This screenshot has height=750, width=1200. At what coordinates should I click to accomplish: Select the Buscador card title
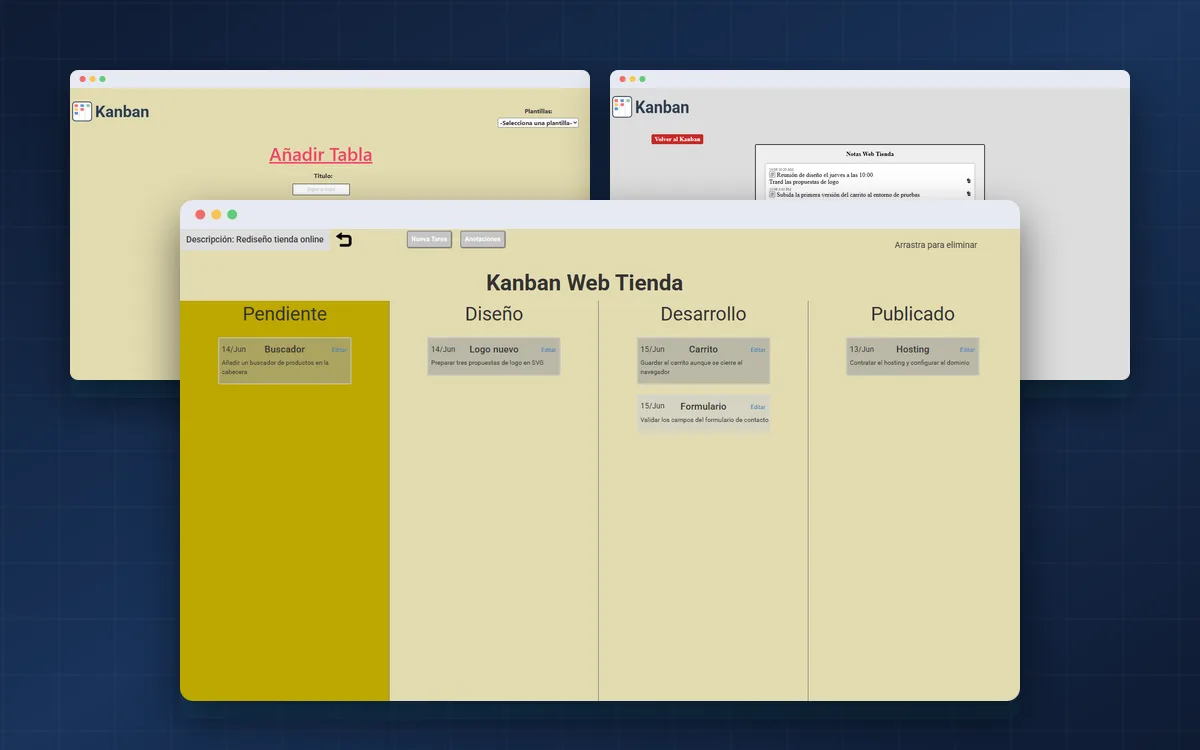pyautogui.click(x=285, y=349)
